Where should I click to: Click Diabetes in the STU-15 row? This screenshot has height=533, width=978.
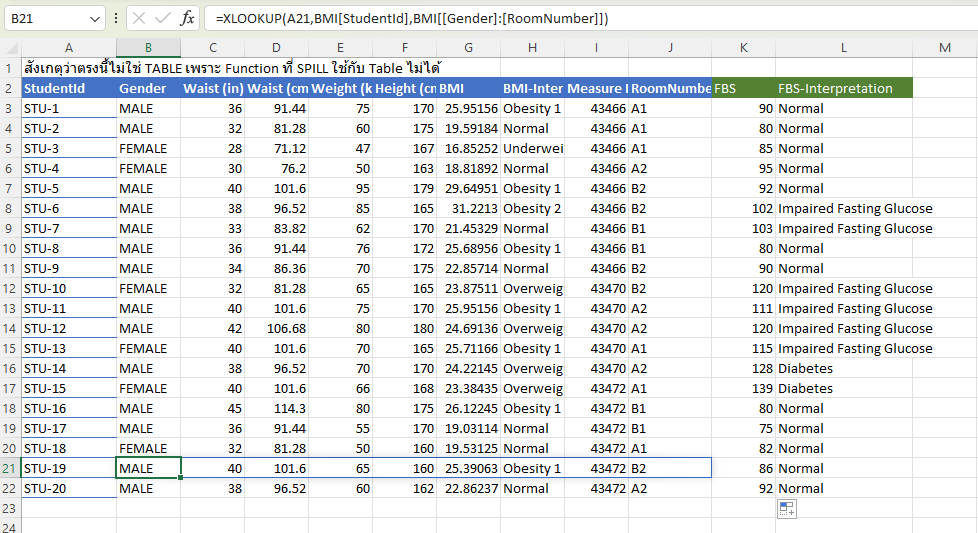tap(844, 388)
